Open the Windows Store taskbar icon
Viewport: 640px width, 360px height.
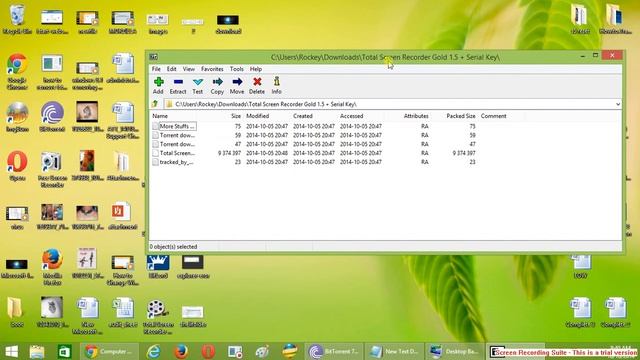tap(64, 351)
